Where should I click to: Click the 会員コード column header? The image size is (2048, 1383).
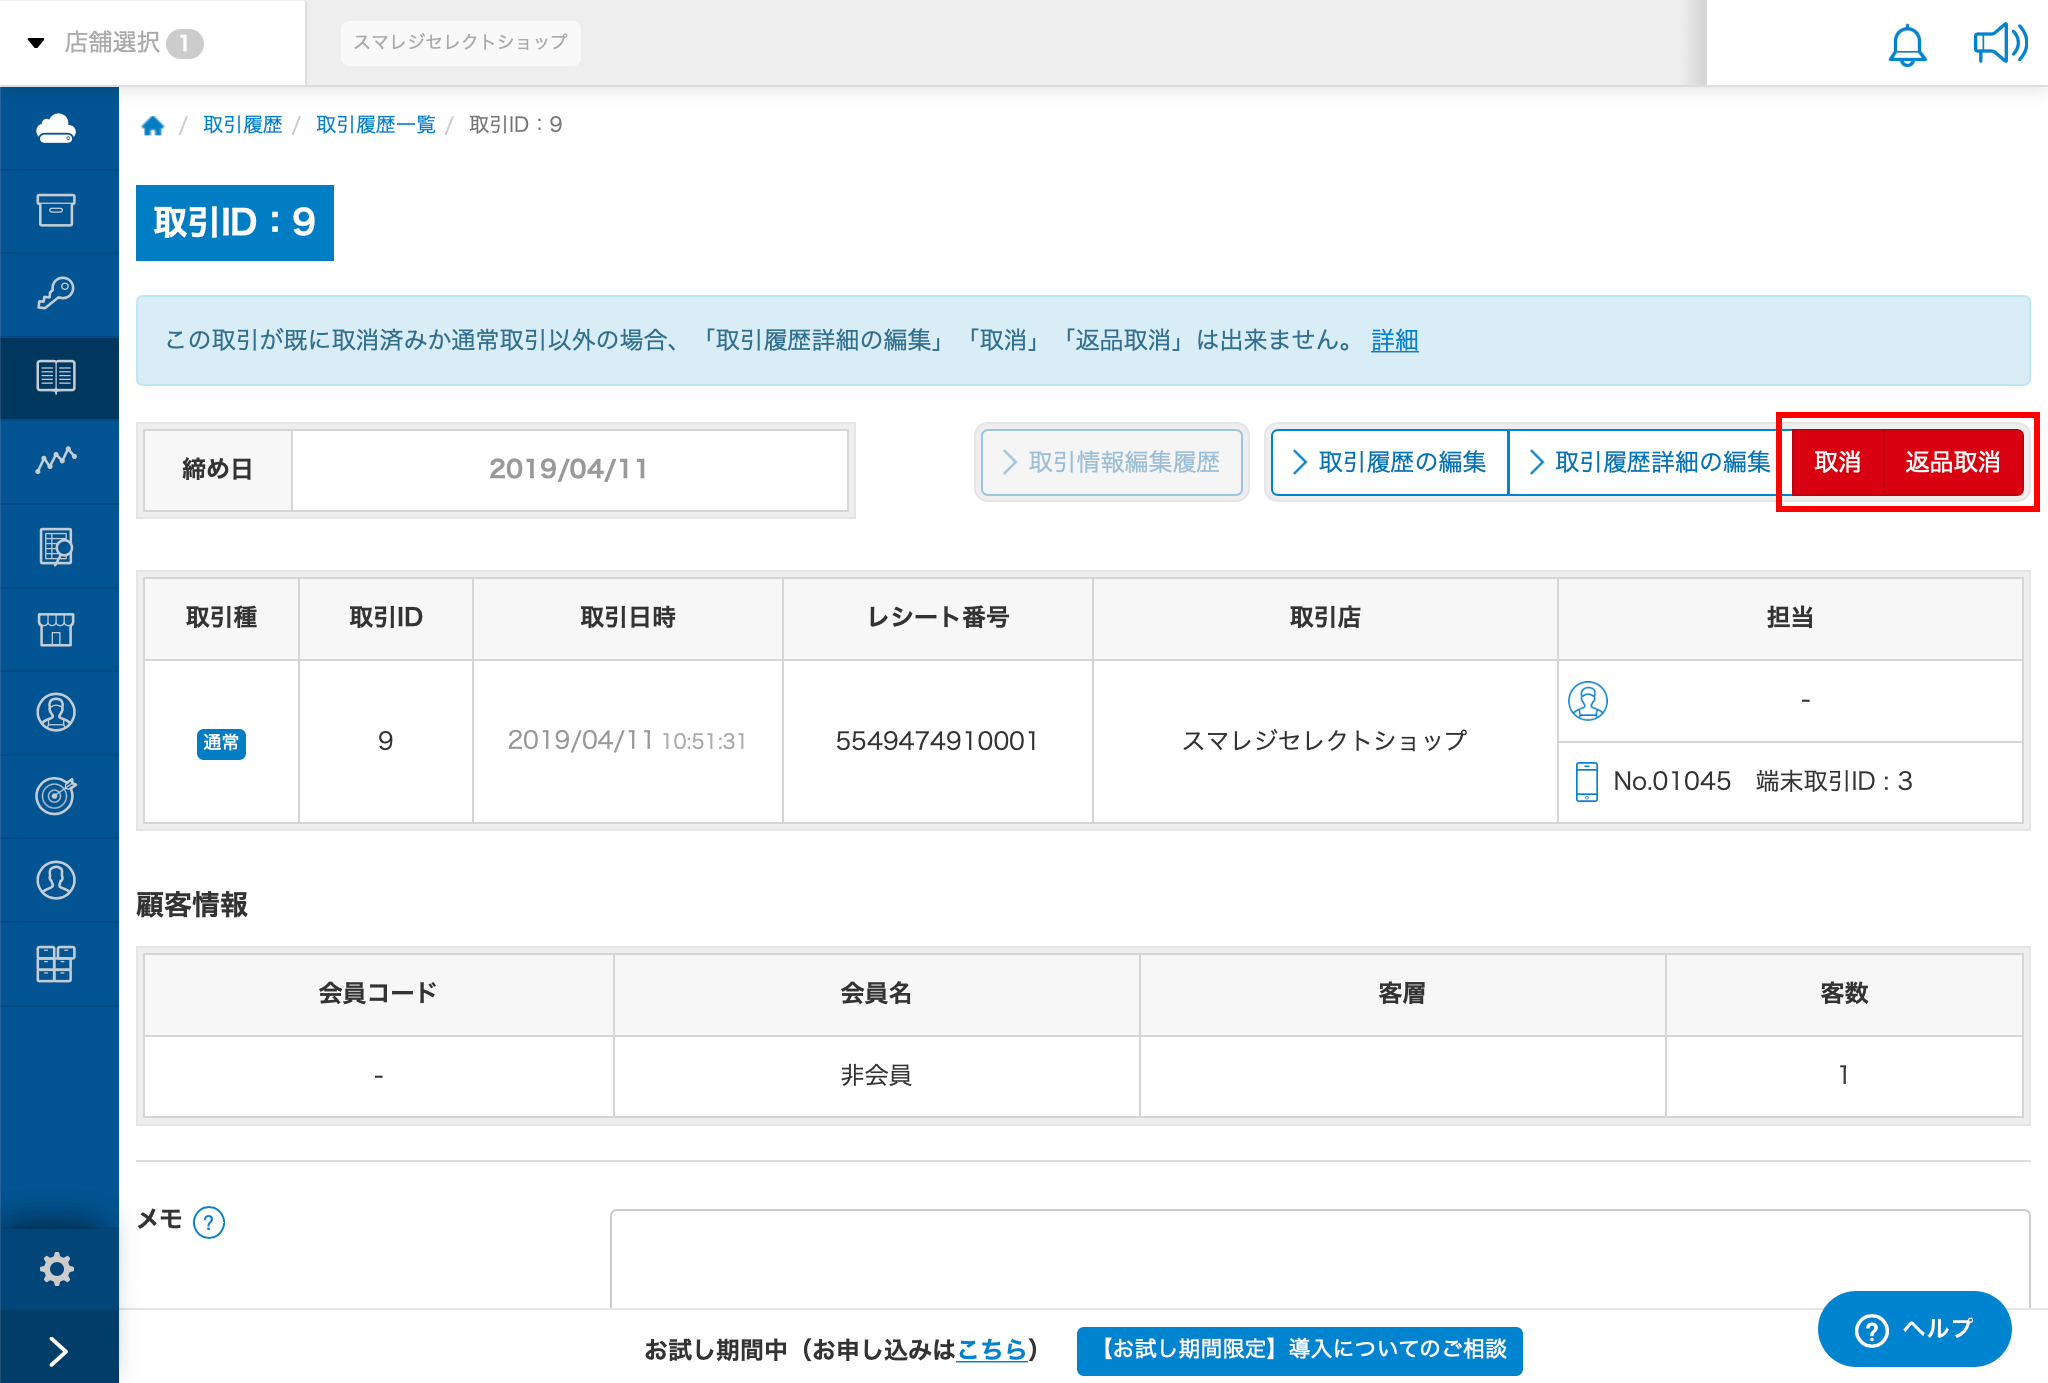[378, 994]
